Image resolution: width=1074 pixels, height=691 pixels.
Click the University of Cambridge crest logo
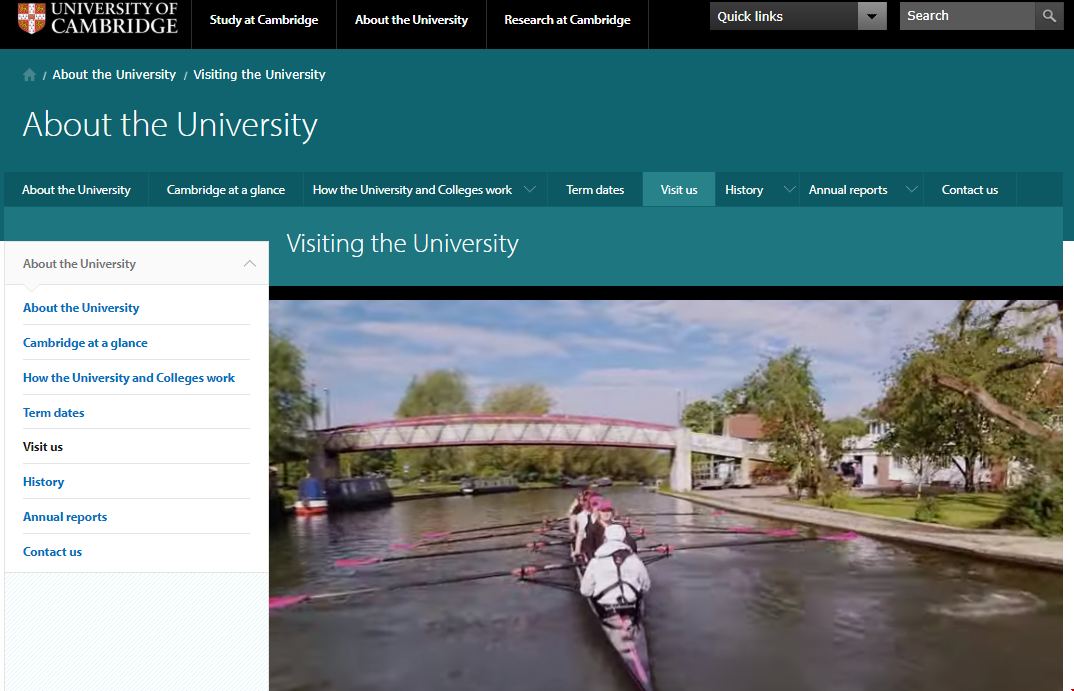tap(31, 19)
